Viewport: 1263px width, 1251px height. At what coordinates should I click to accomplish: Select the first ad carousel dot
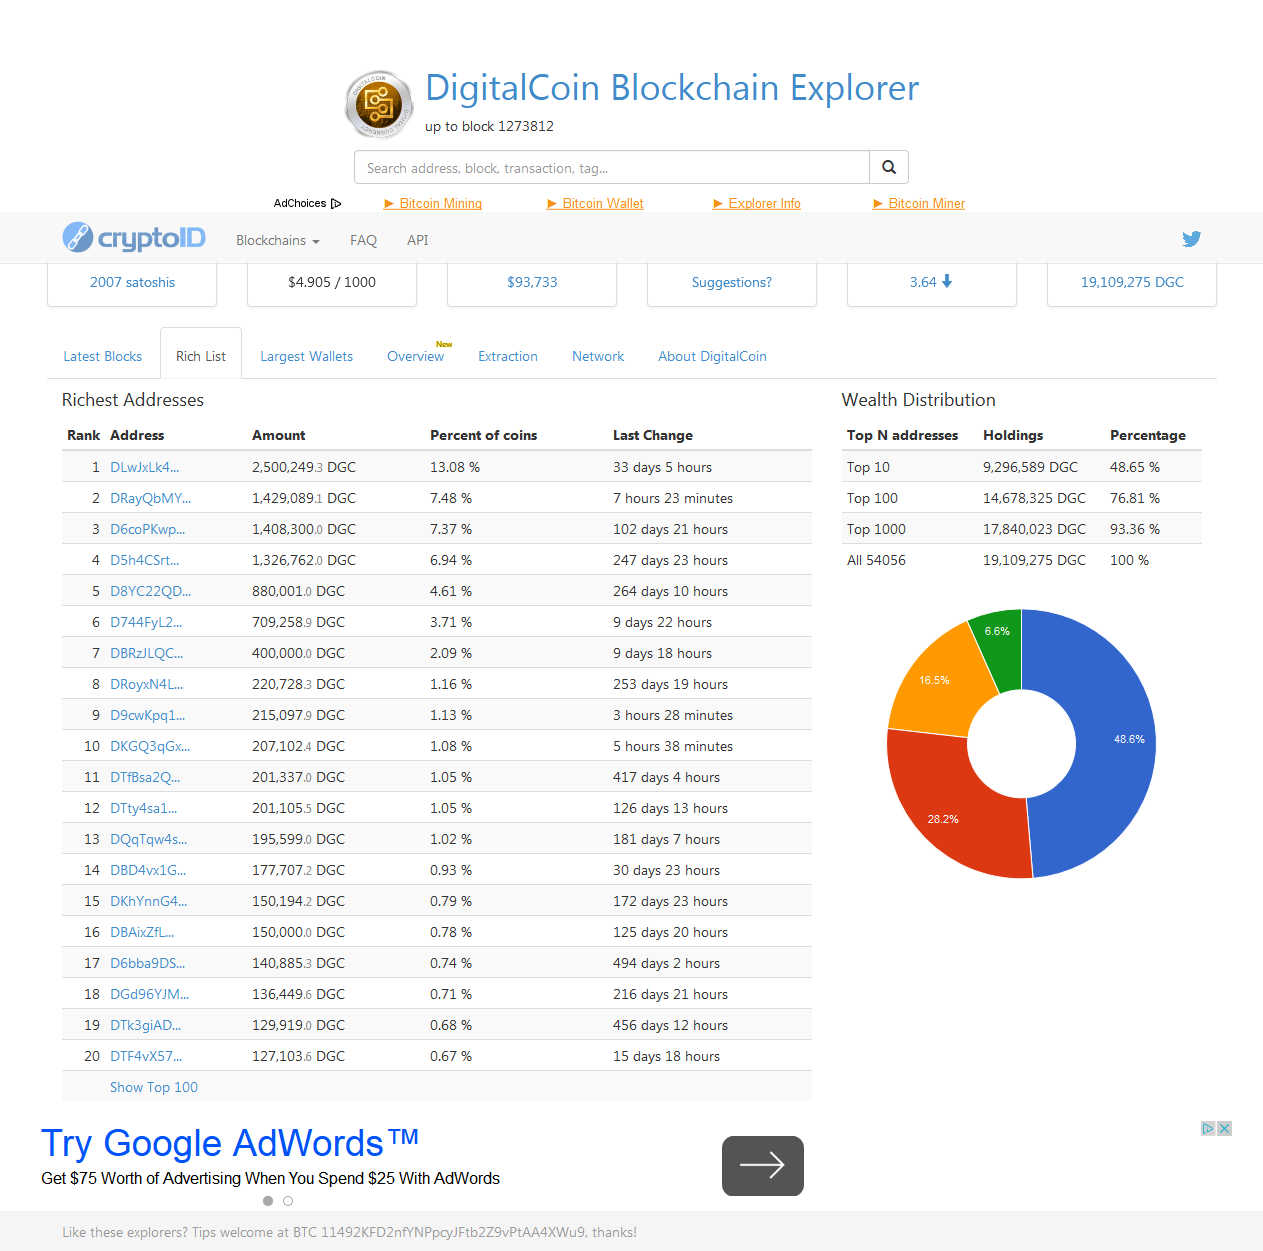(268, 1201)
